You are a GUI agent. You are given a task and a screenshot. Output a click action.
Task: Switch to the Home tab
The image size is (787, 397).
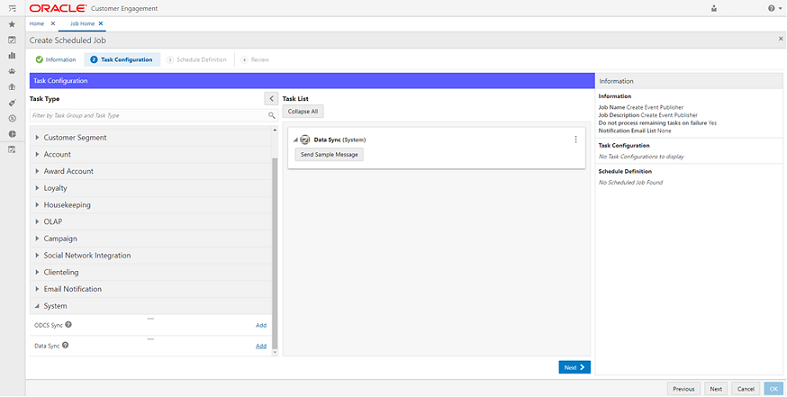[x=37, y=24]
